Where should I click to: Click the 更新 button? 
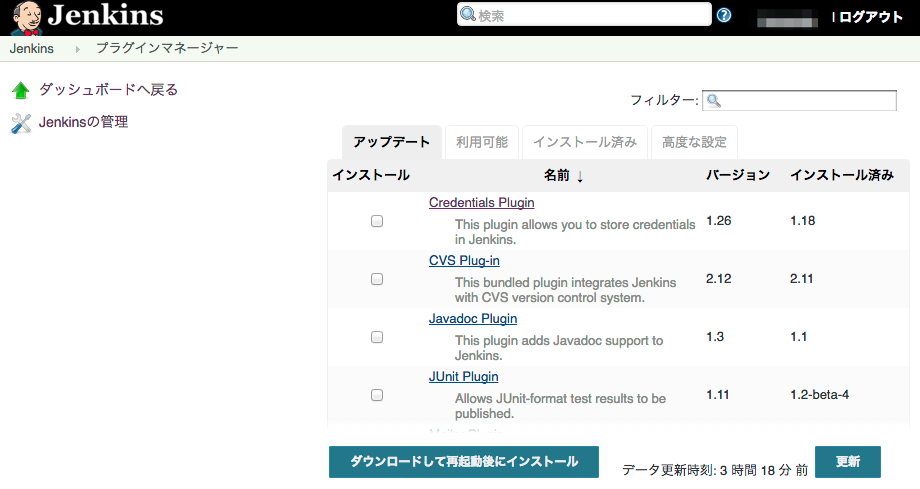[x=848, y=461]
